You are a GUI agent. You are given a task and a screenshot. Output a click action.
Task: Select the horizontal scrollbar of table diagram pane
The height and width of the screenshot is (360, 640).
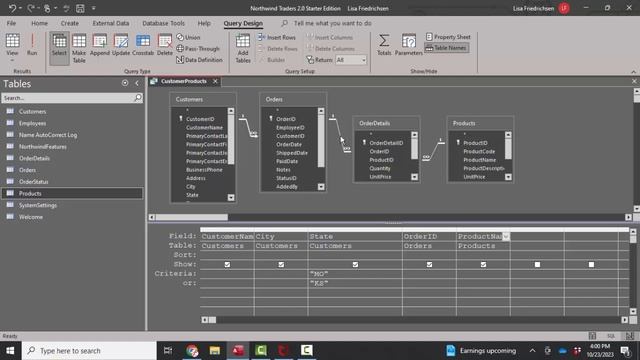pyautogui.click(x=191, y=217)
